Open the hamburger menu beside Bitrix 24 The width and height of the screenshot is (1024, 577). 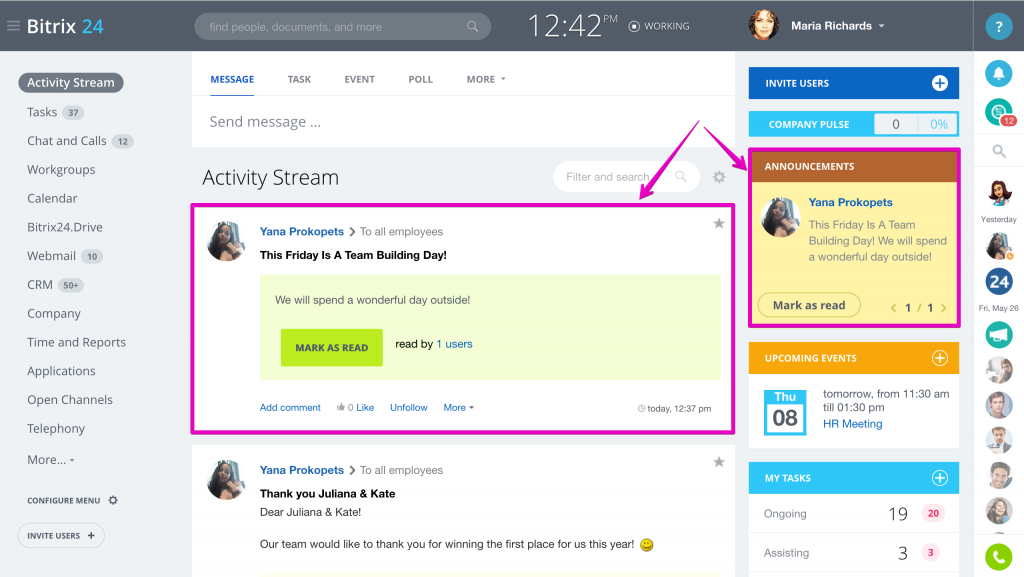13,26
